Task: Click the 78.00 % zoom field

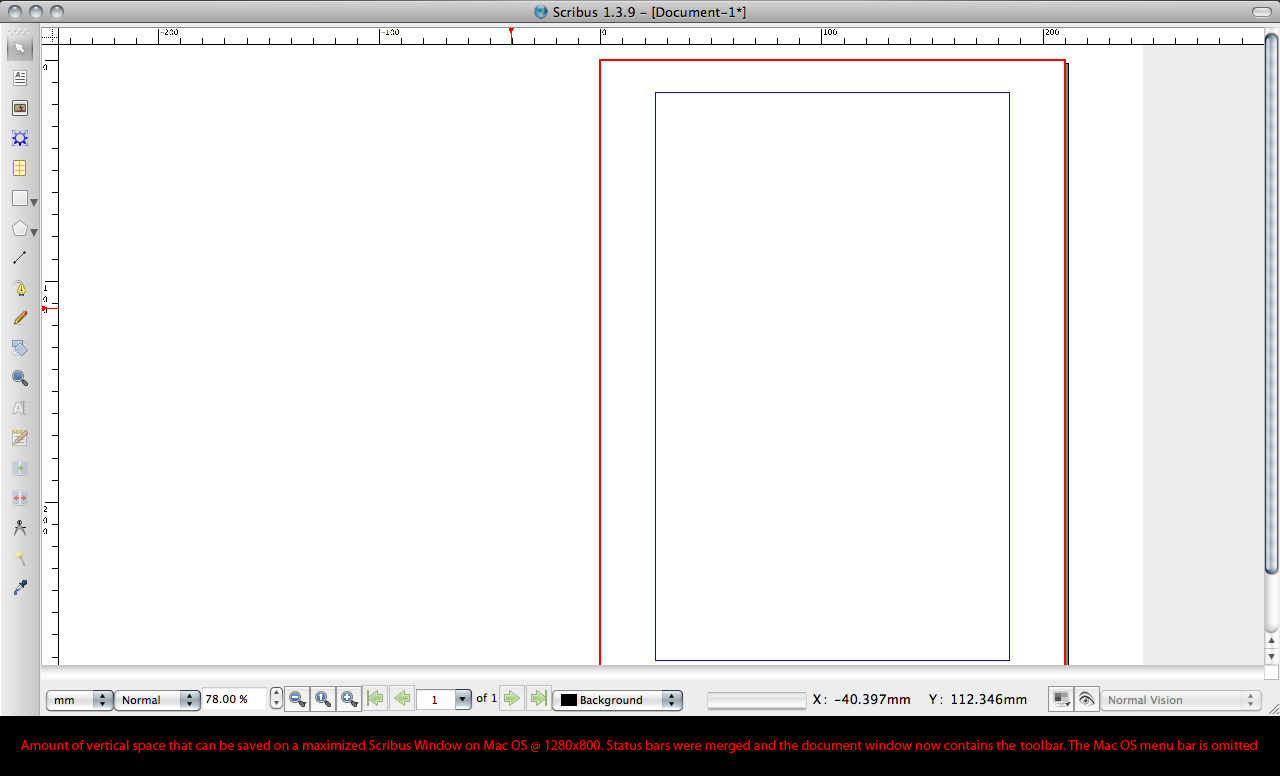Action: (x=235, y=699)
